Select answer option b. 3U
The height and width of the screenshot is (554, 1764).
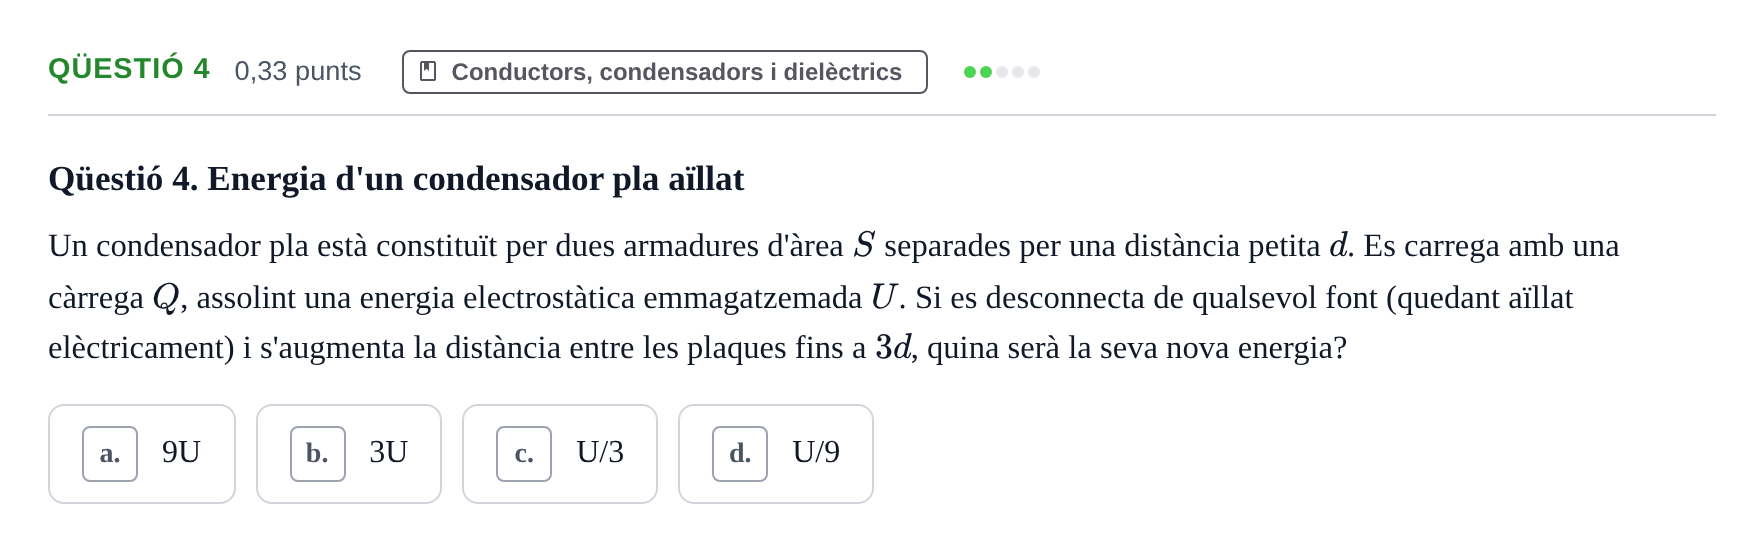pyautogui.click(x=349, y=454)
